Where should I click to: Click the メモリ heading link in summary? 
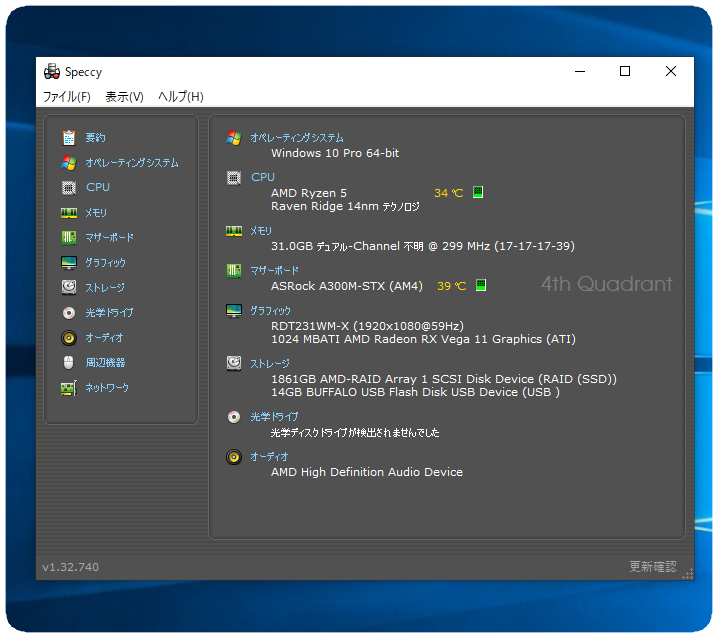pos(261,231)
